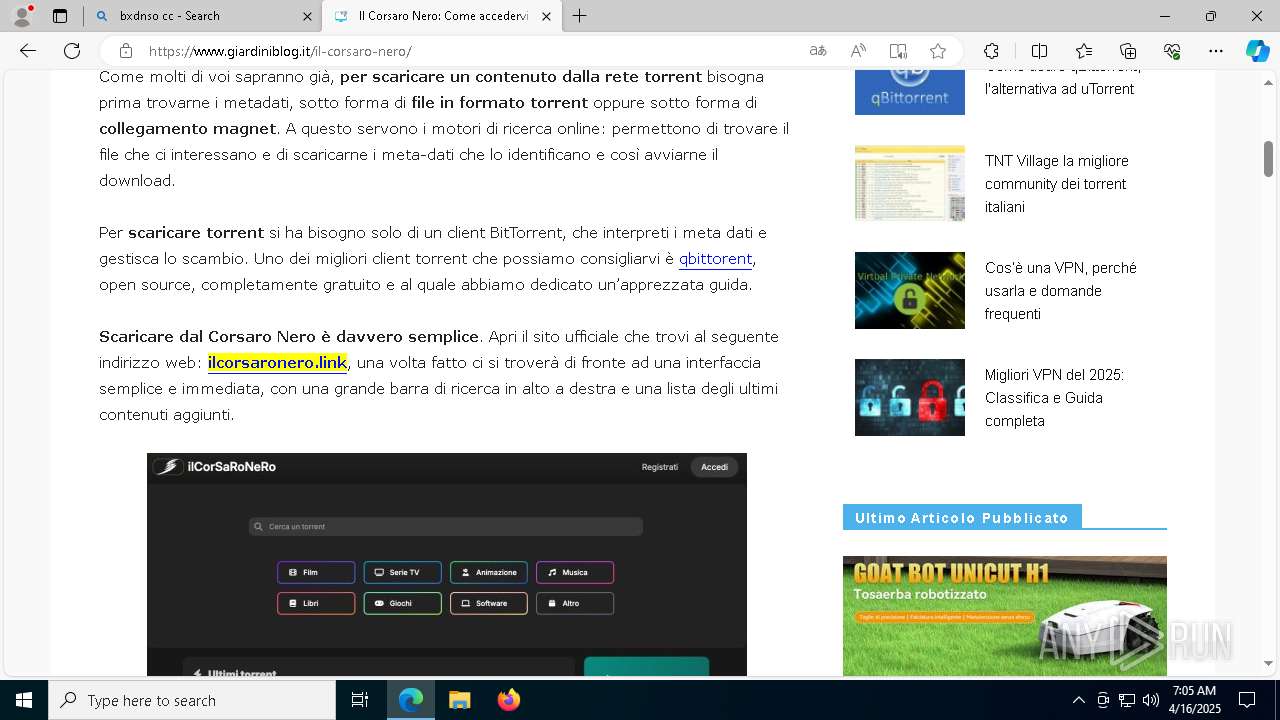Open the Extensions puzzle icon
This screenshot has width=1280, height=720.
(991, 51)
